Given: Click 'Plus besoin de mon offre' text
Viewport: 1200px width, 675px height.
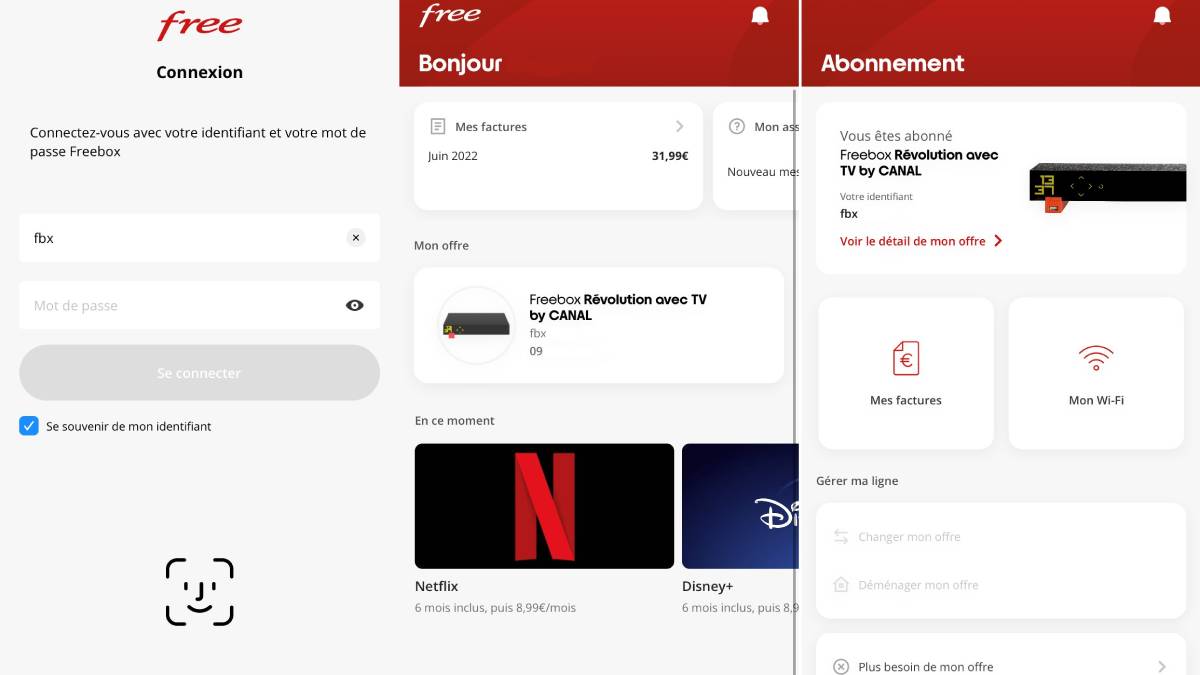Looking at the screenshot, I should click(x=926, y=667).
